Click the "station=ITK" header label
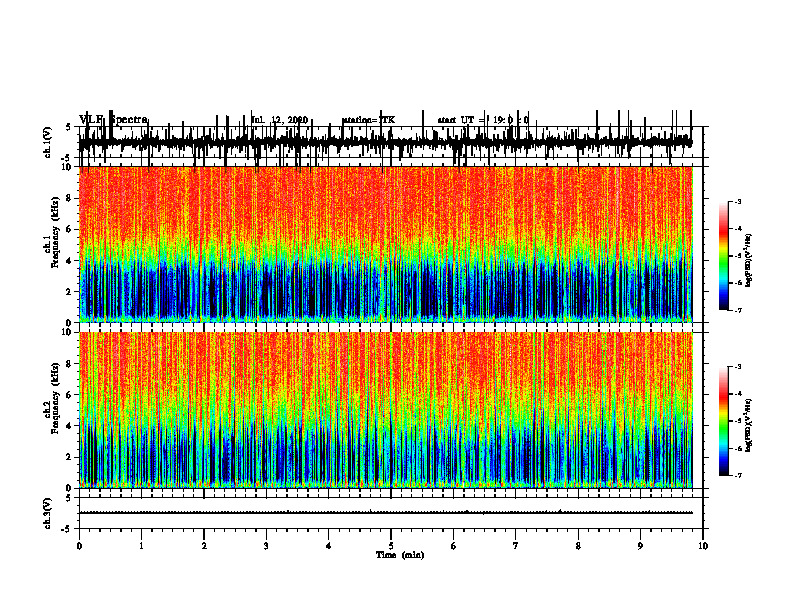The height and width of the screenshot is (612, 792). pyautogui.click(x=369, y=120)
